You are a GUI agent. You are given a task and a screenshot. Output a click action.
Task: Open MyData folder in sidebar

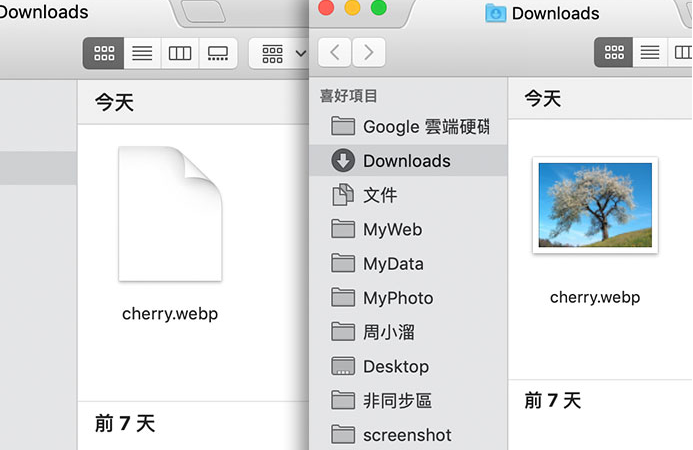point(408,264)
